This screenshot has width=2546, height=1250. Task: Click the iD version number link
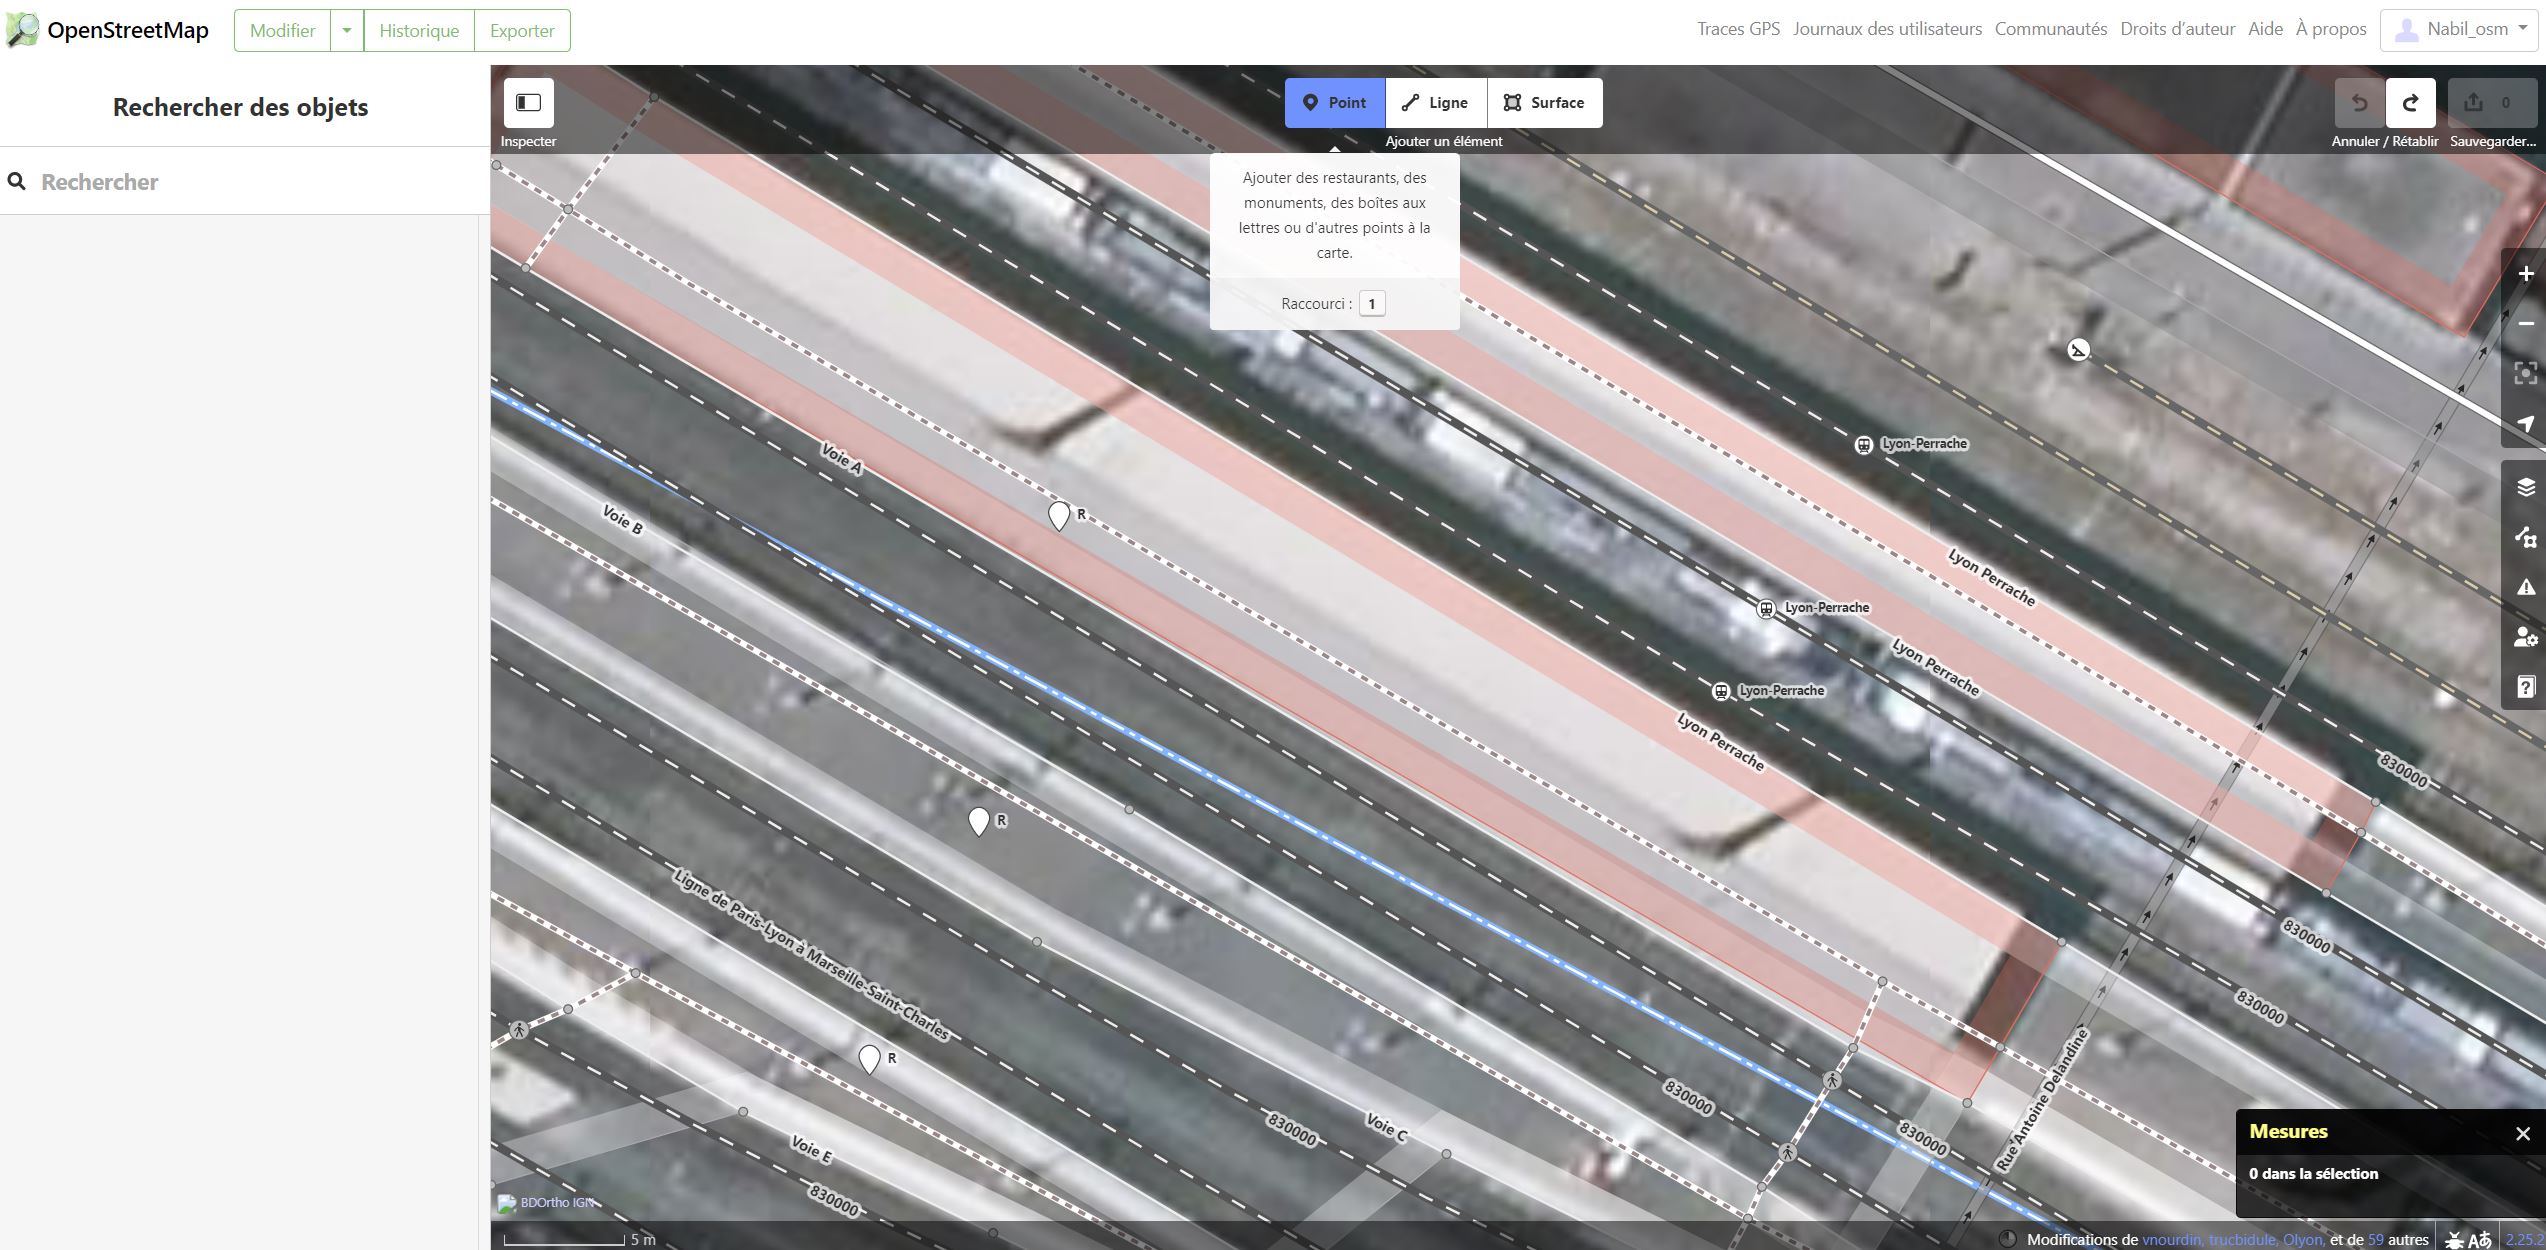(x=2526, y=1240)
